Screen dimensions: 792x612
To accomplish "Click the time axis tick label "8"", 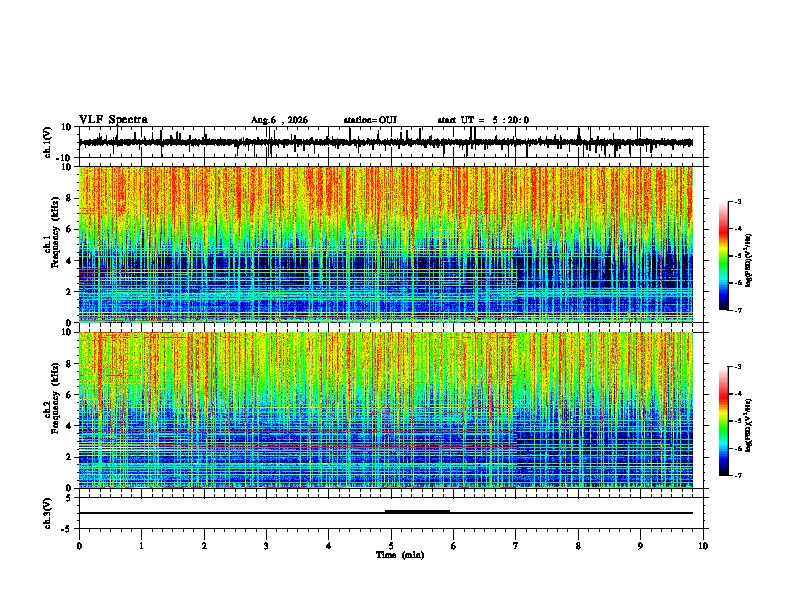I will [x=578, y=546].
